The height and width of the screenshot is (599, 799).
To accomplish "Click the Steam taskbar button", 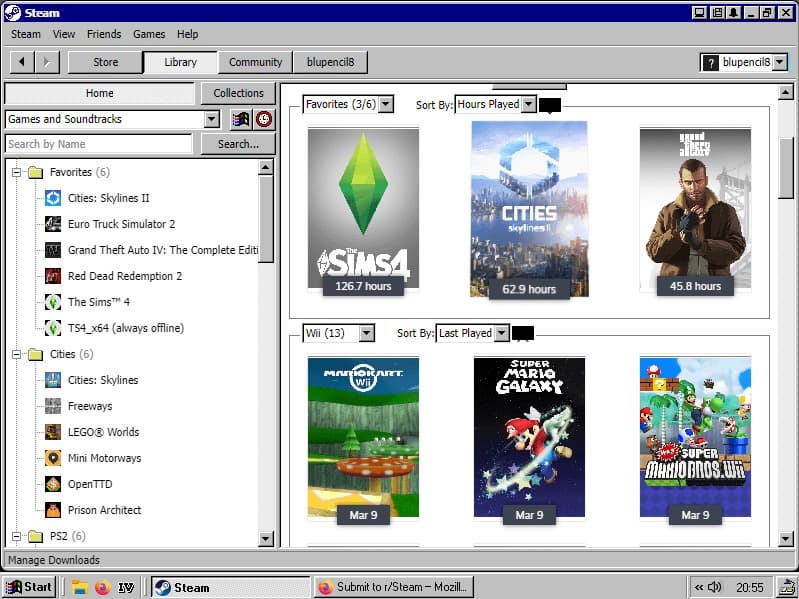I will [x=230, y=587].
